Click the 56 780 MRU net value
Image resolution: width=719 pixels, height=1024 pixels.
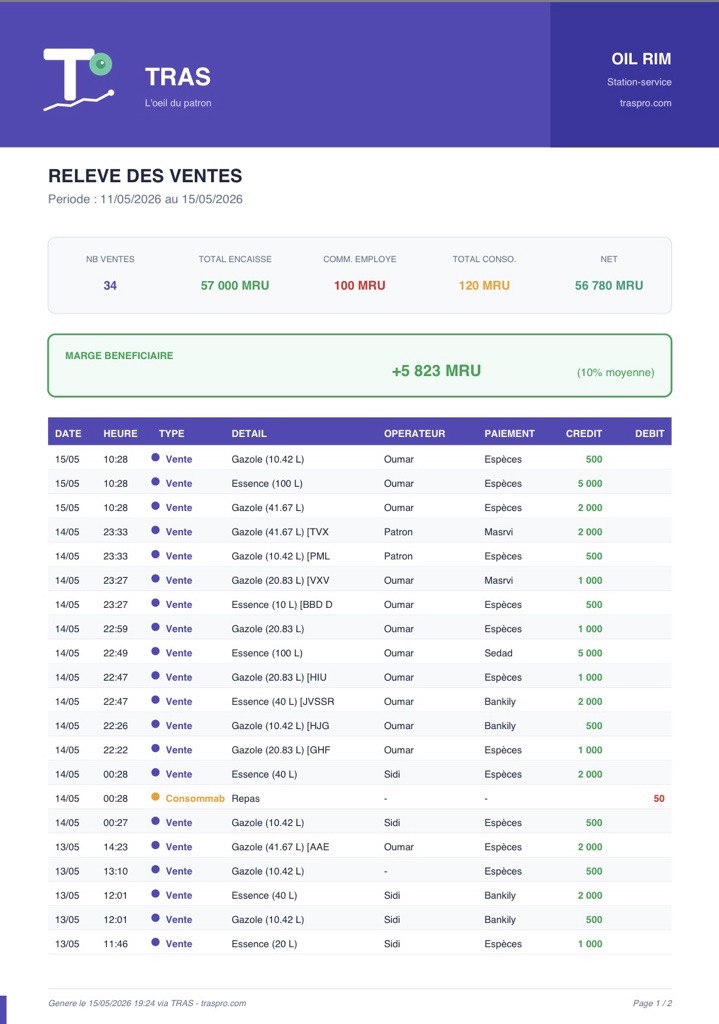[609, 285]
